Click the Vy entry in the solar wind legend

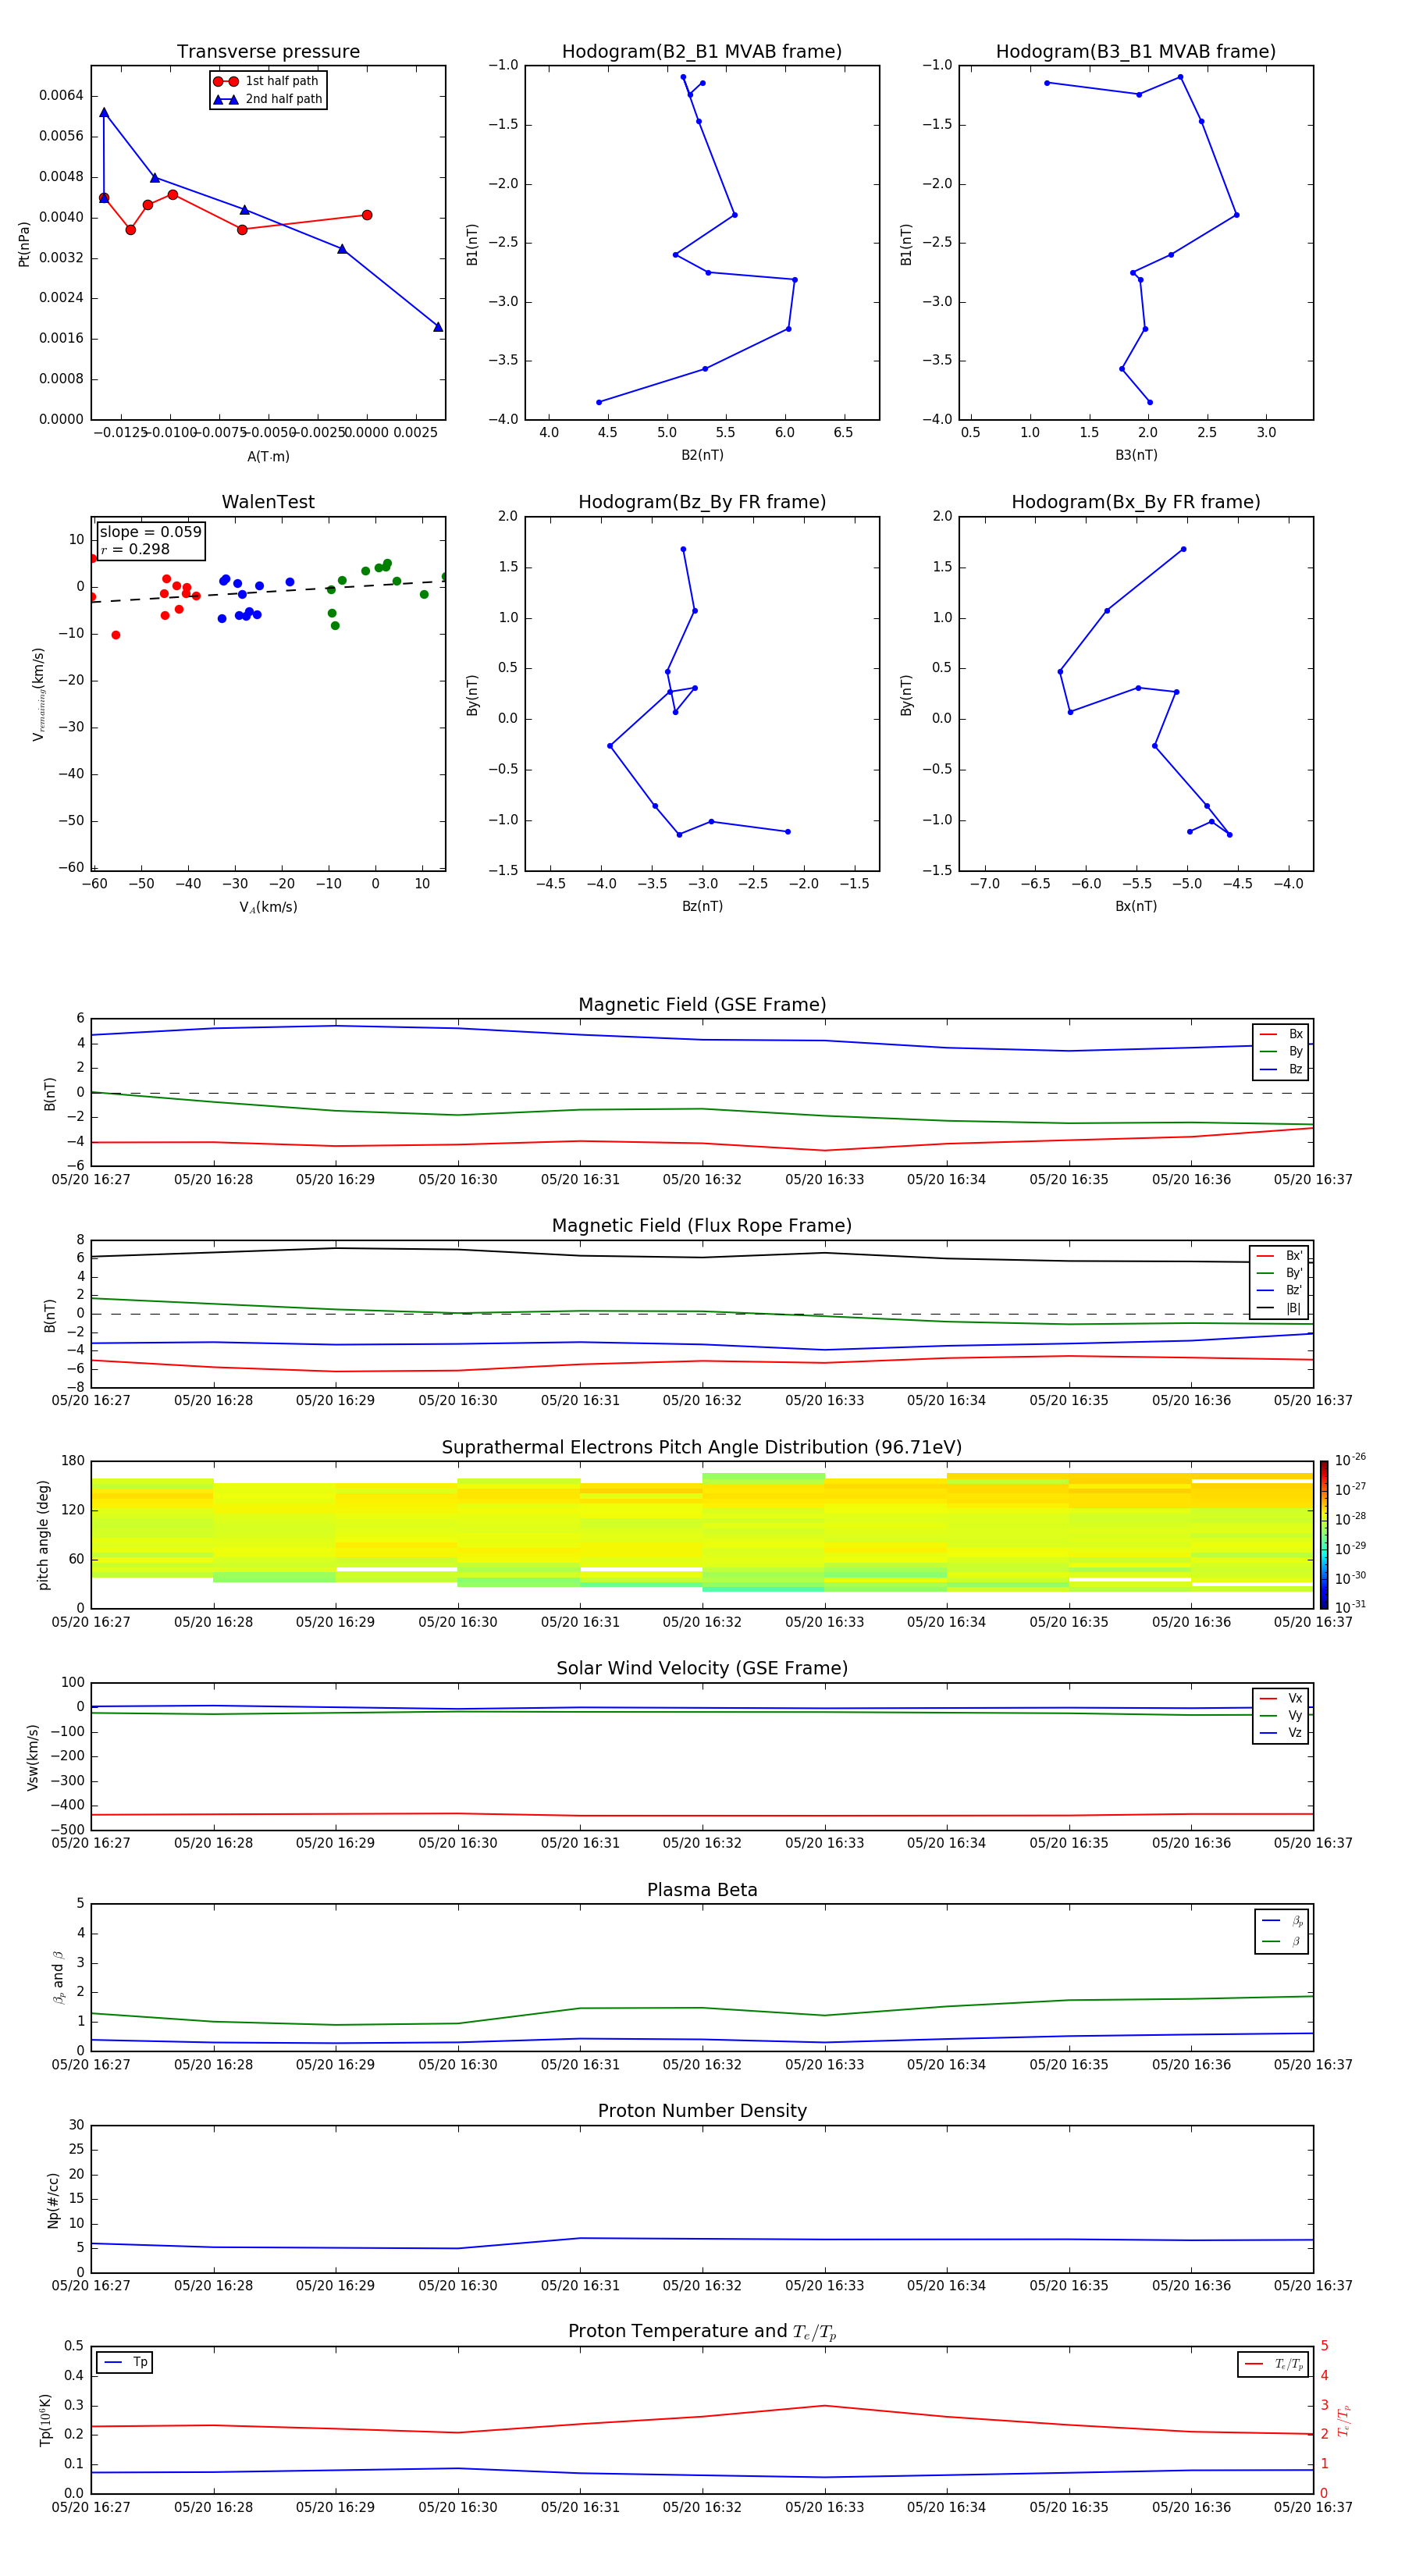pos(1282,1715)
